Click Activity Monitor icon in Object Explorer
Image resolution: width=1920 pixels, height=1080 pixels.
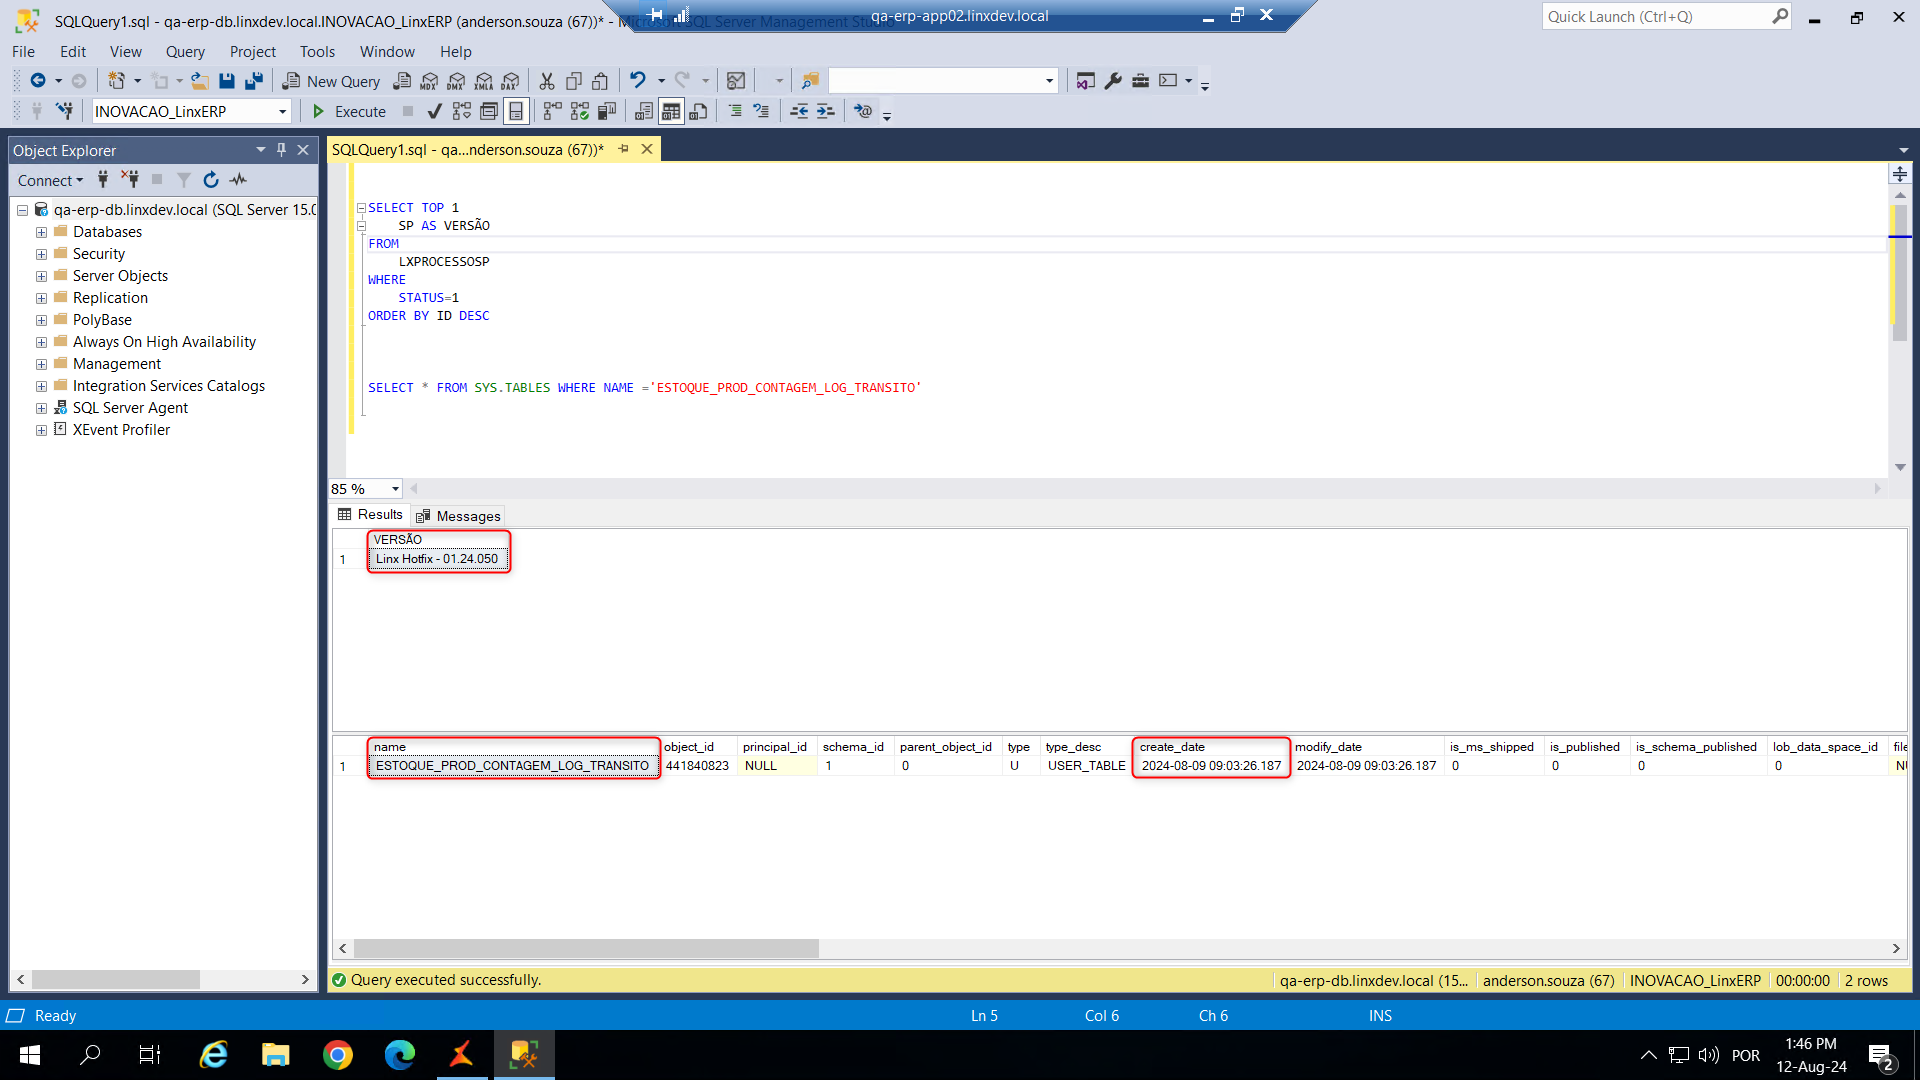click(x=238, y=180)
